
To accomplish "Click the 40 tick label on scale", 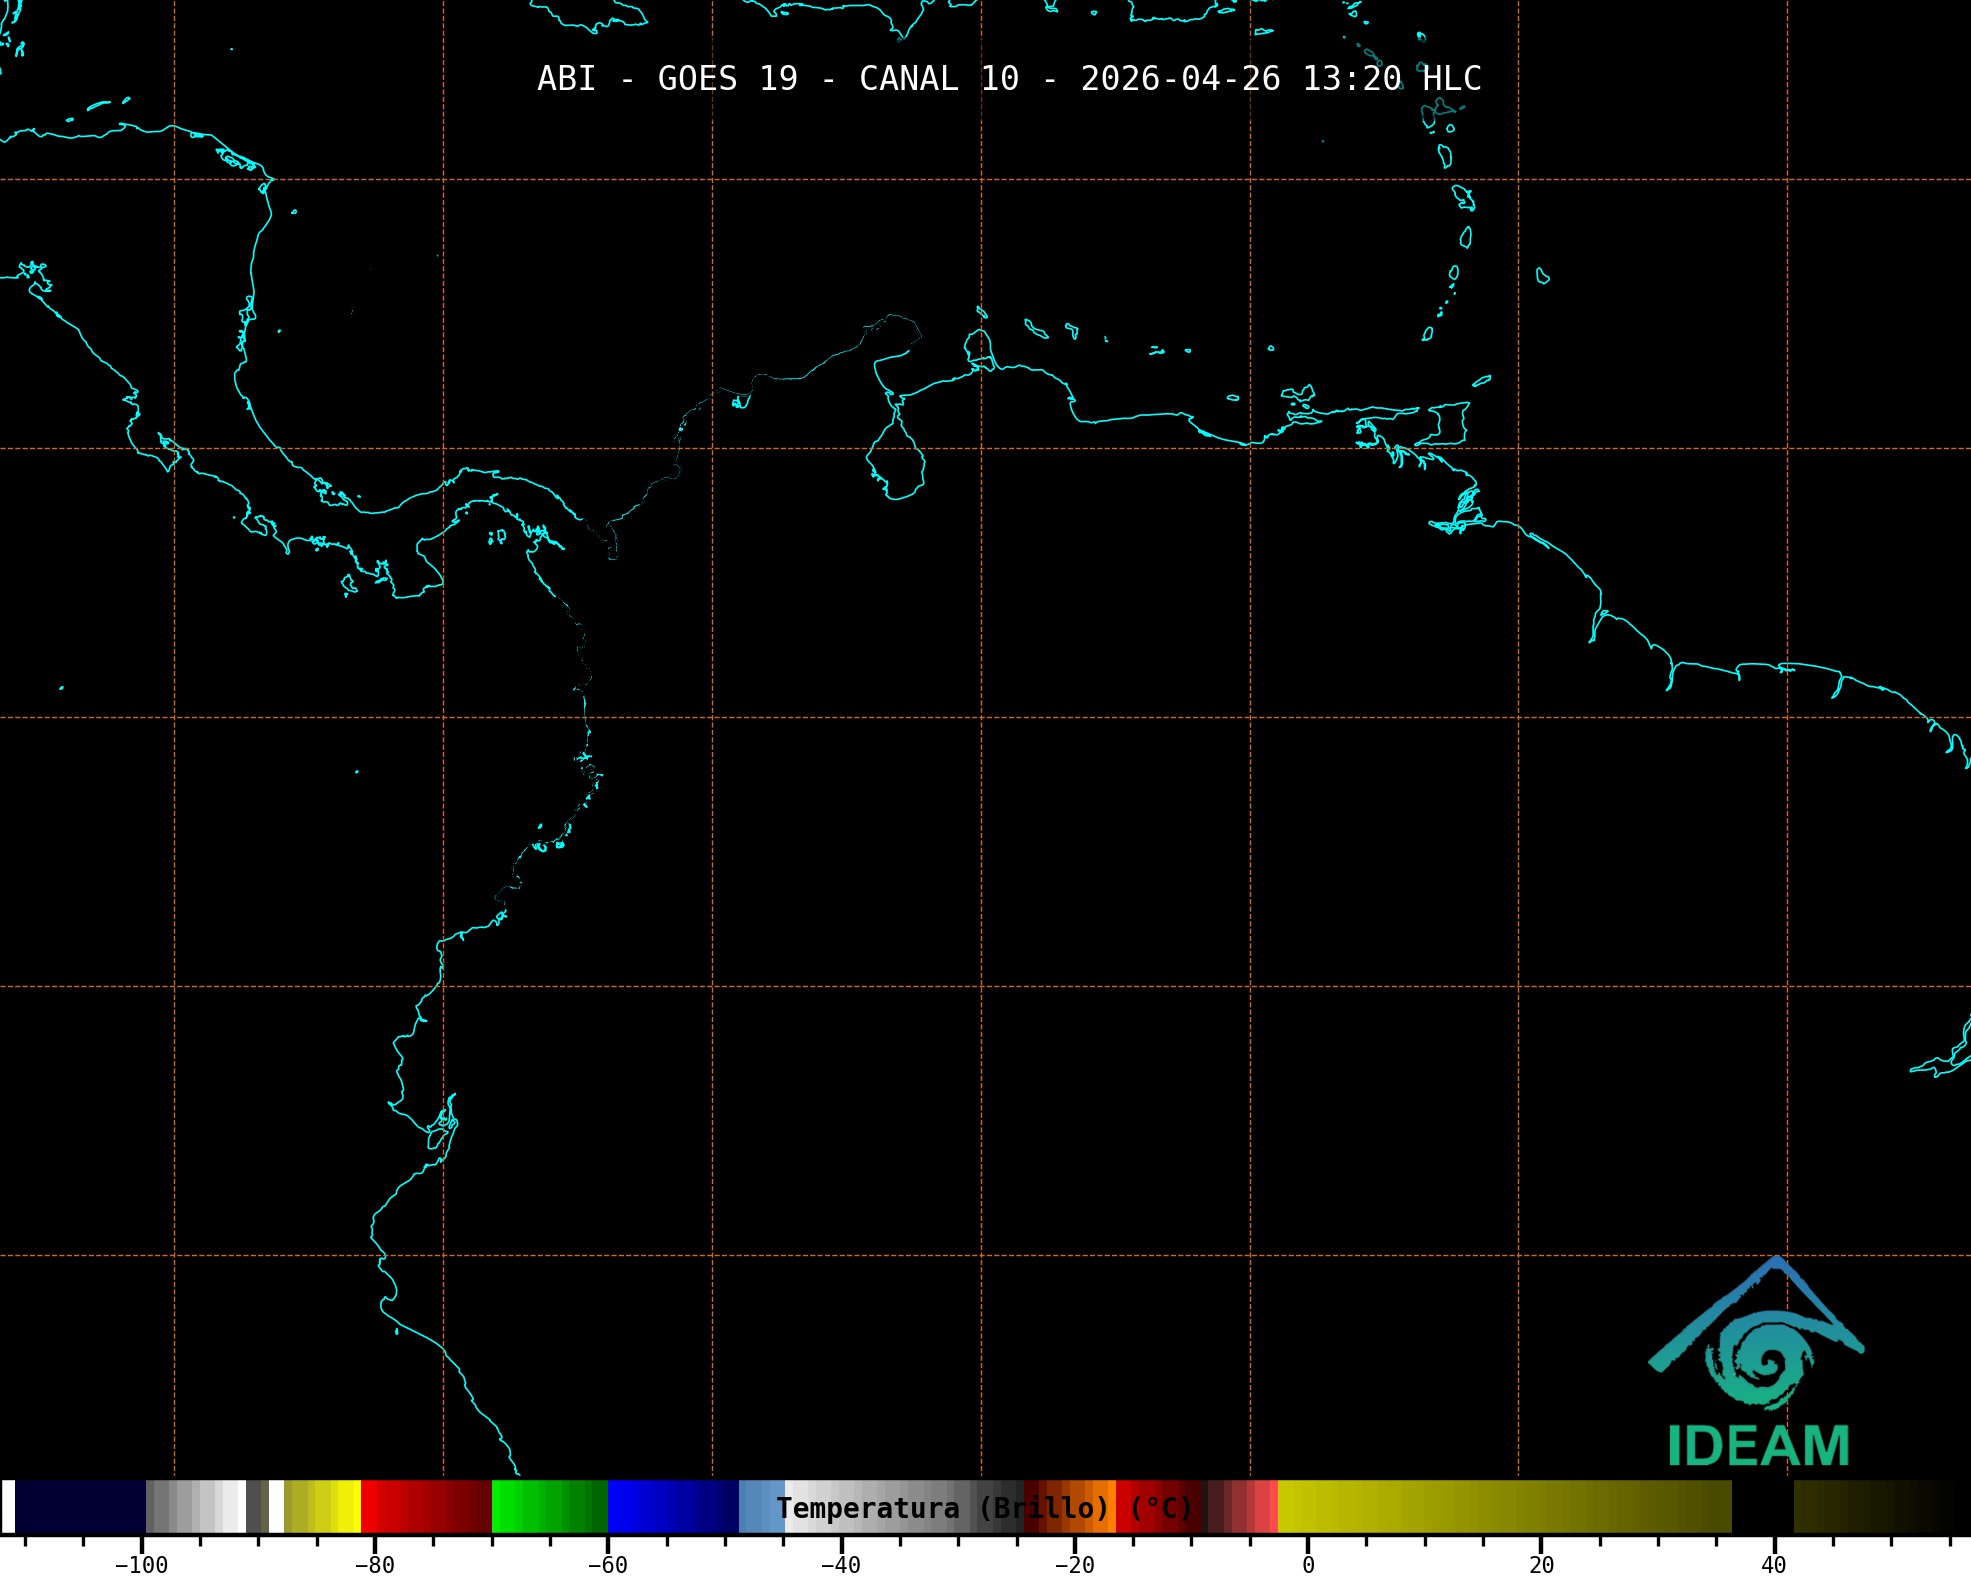I will (x=1774, y=1565).
